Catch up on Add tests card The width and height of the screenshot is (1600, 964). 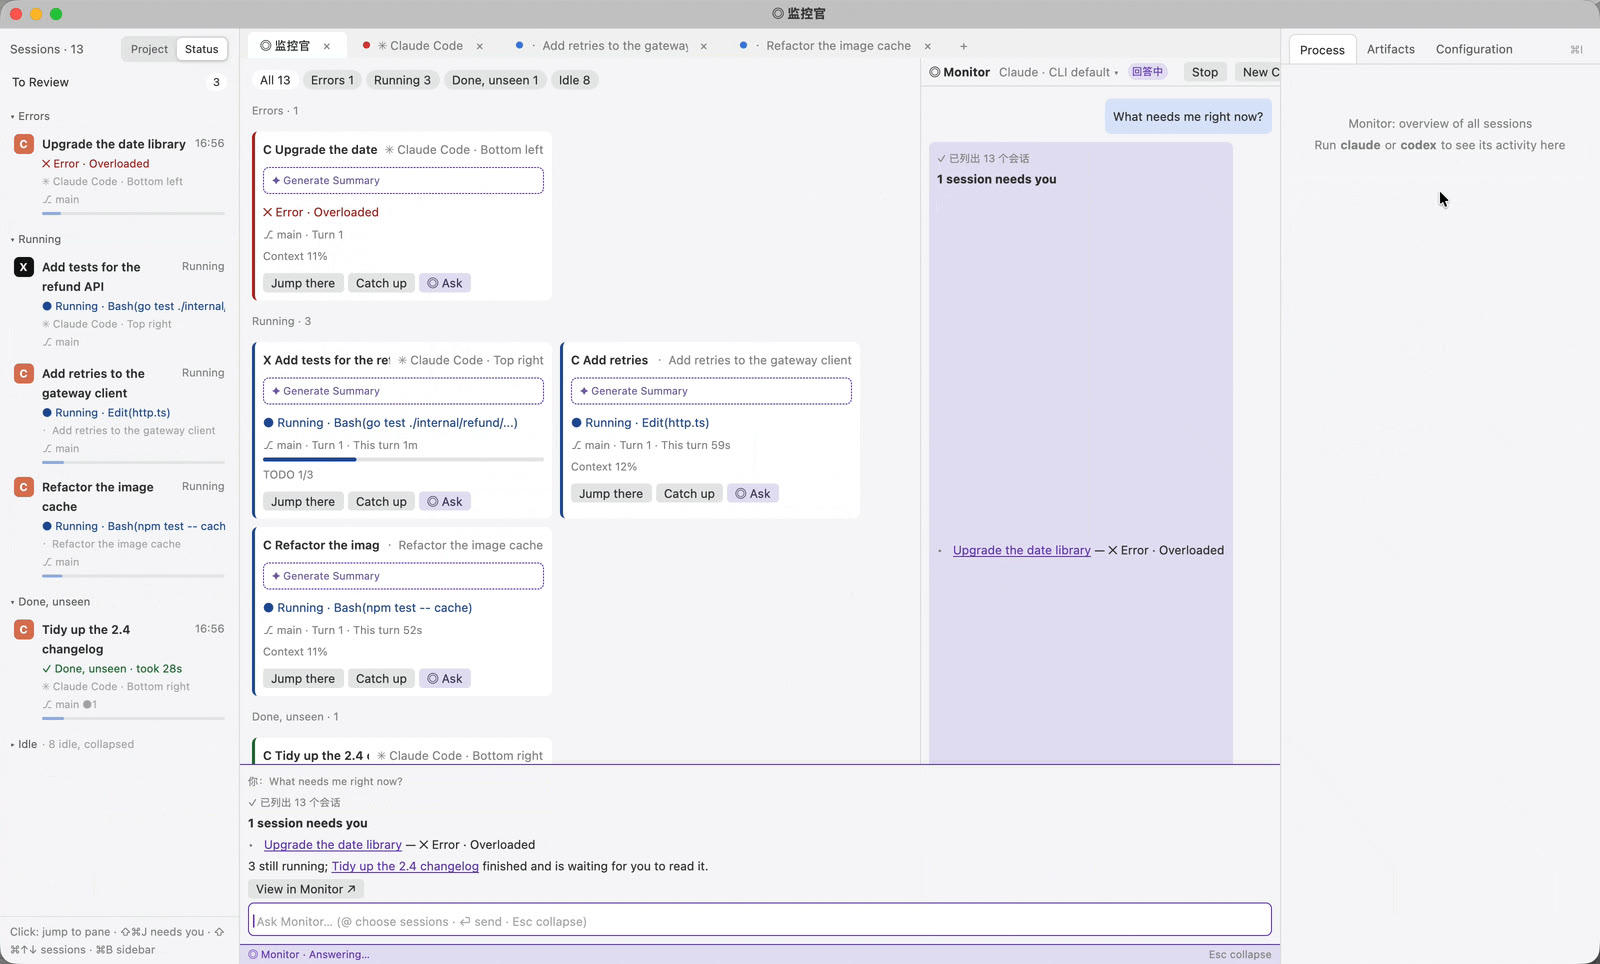pos(381,502)
